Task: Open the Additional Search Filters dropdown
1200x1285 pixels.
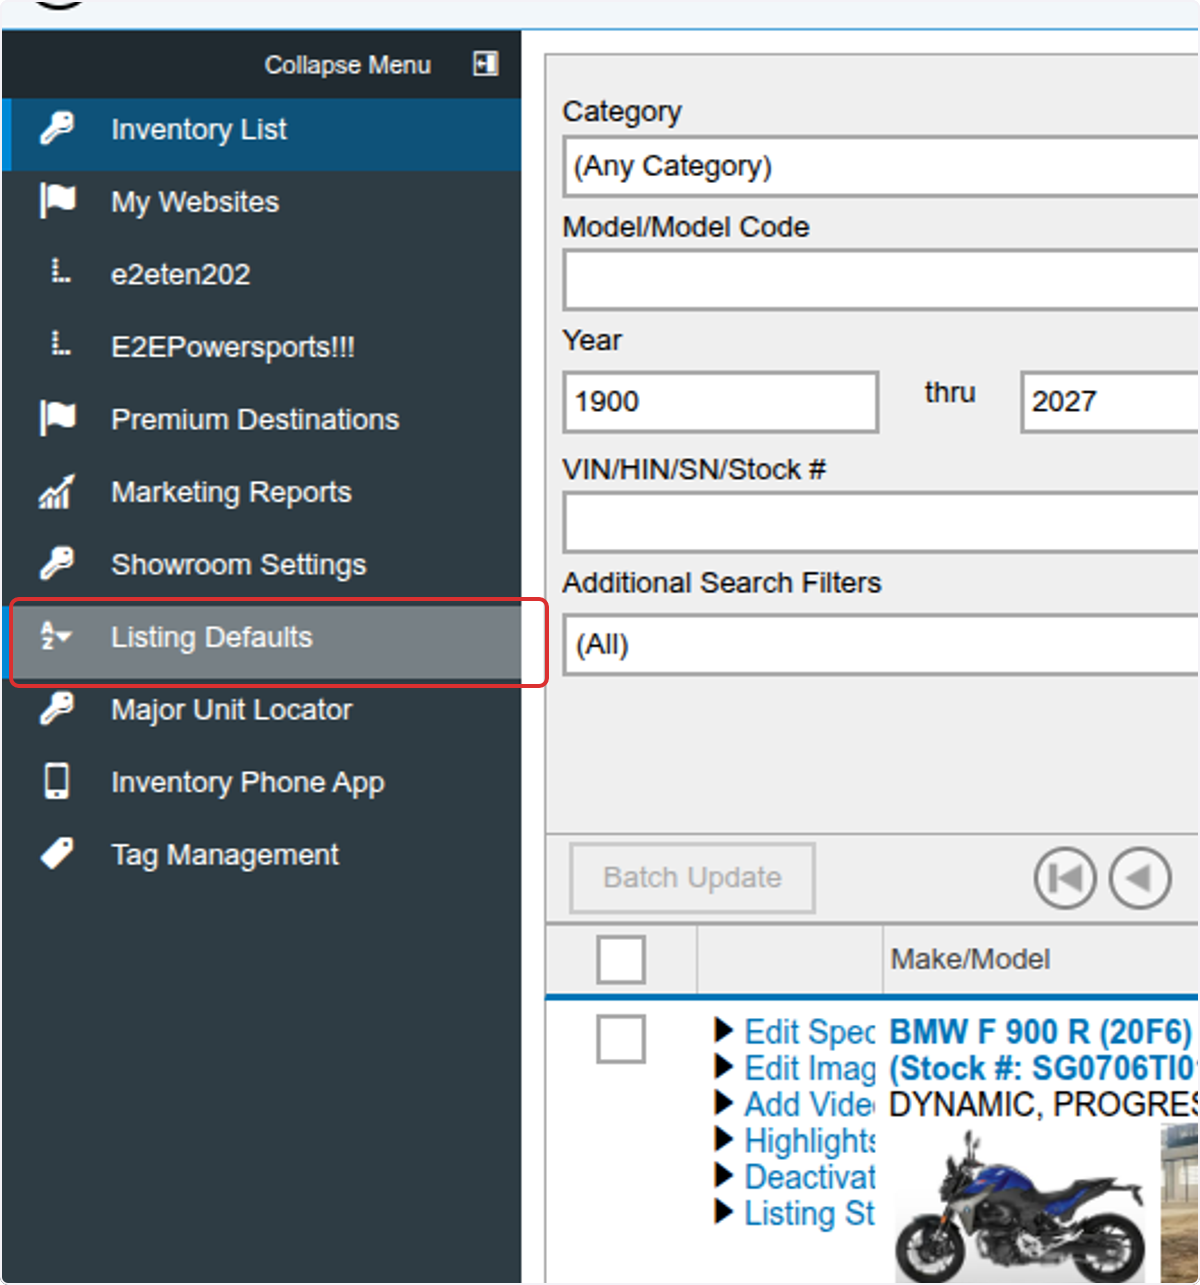Action: coord(881,645)
